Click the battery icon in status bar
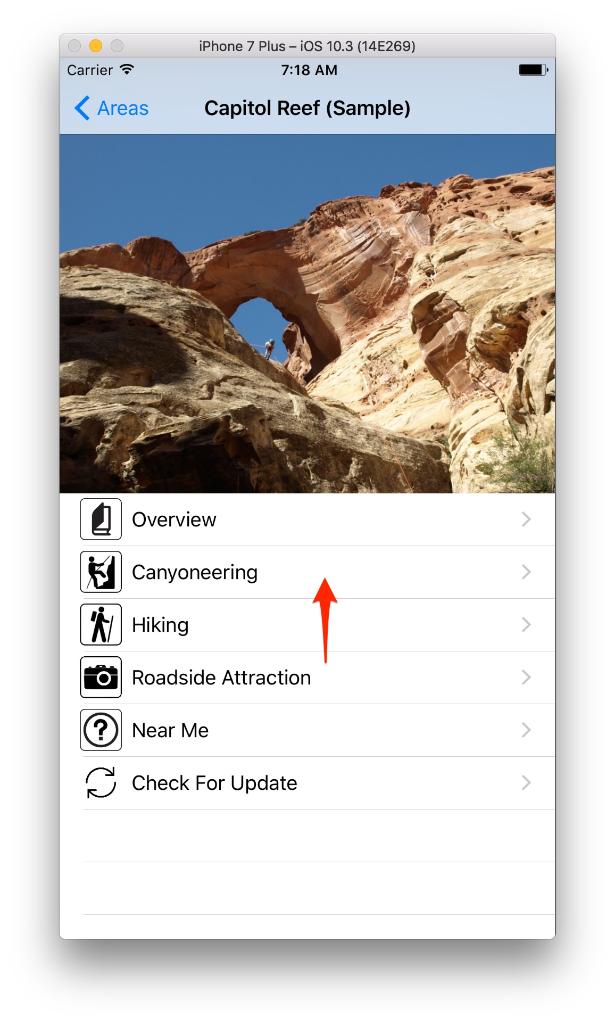 coord(533,70)
